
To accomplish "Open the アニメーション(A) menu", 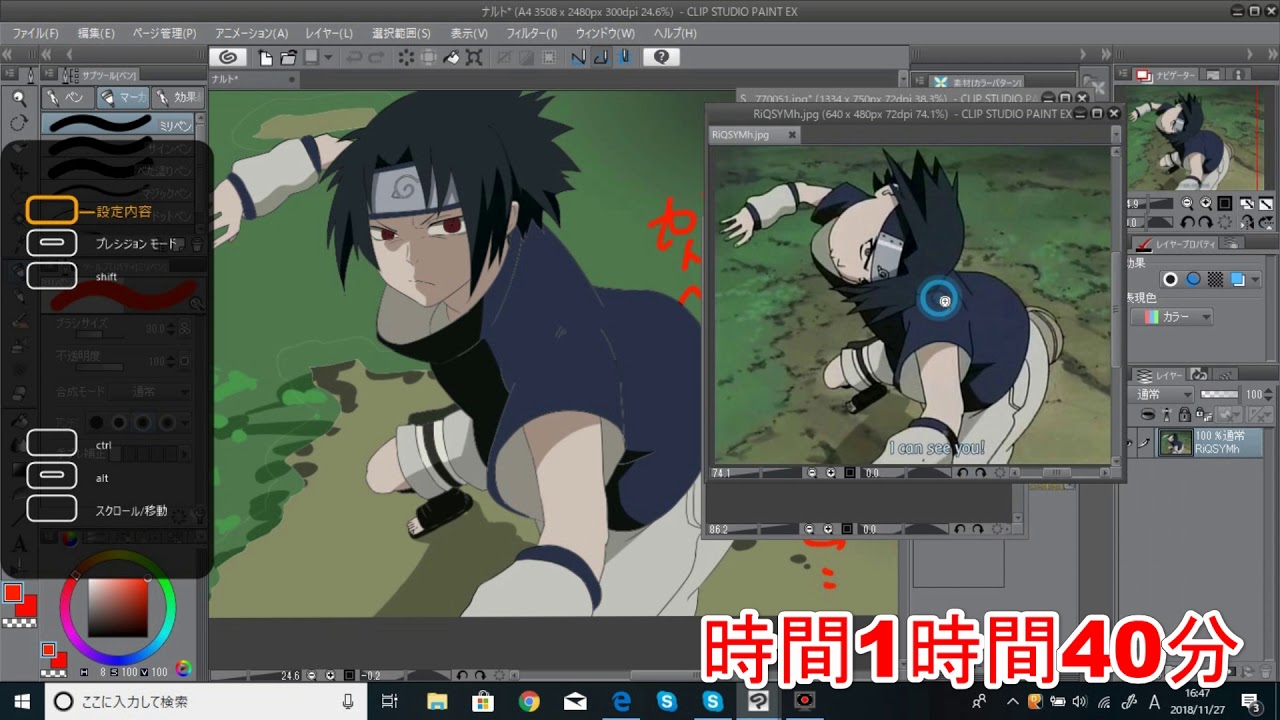I will tap(251, 33).
